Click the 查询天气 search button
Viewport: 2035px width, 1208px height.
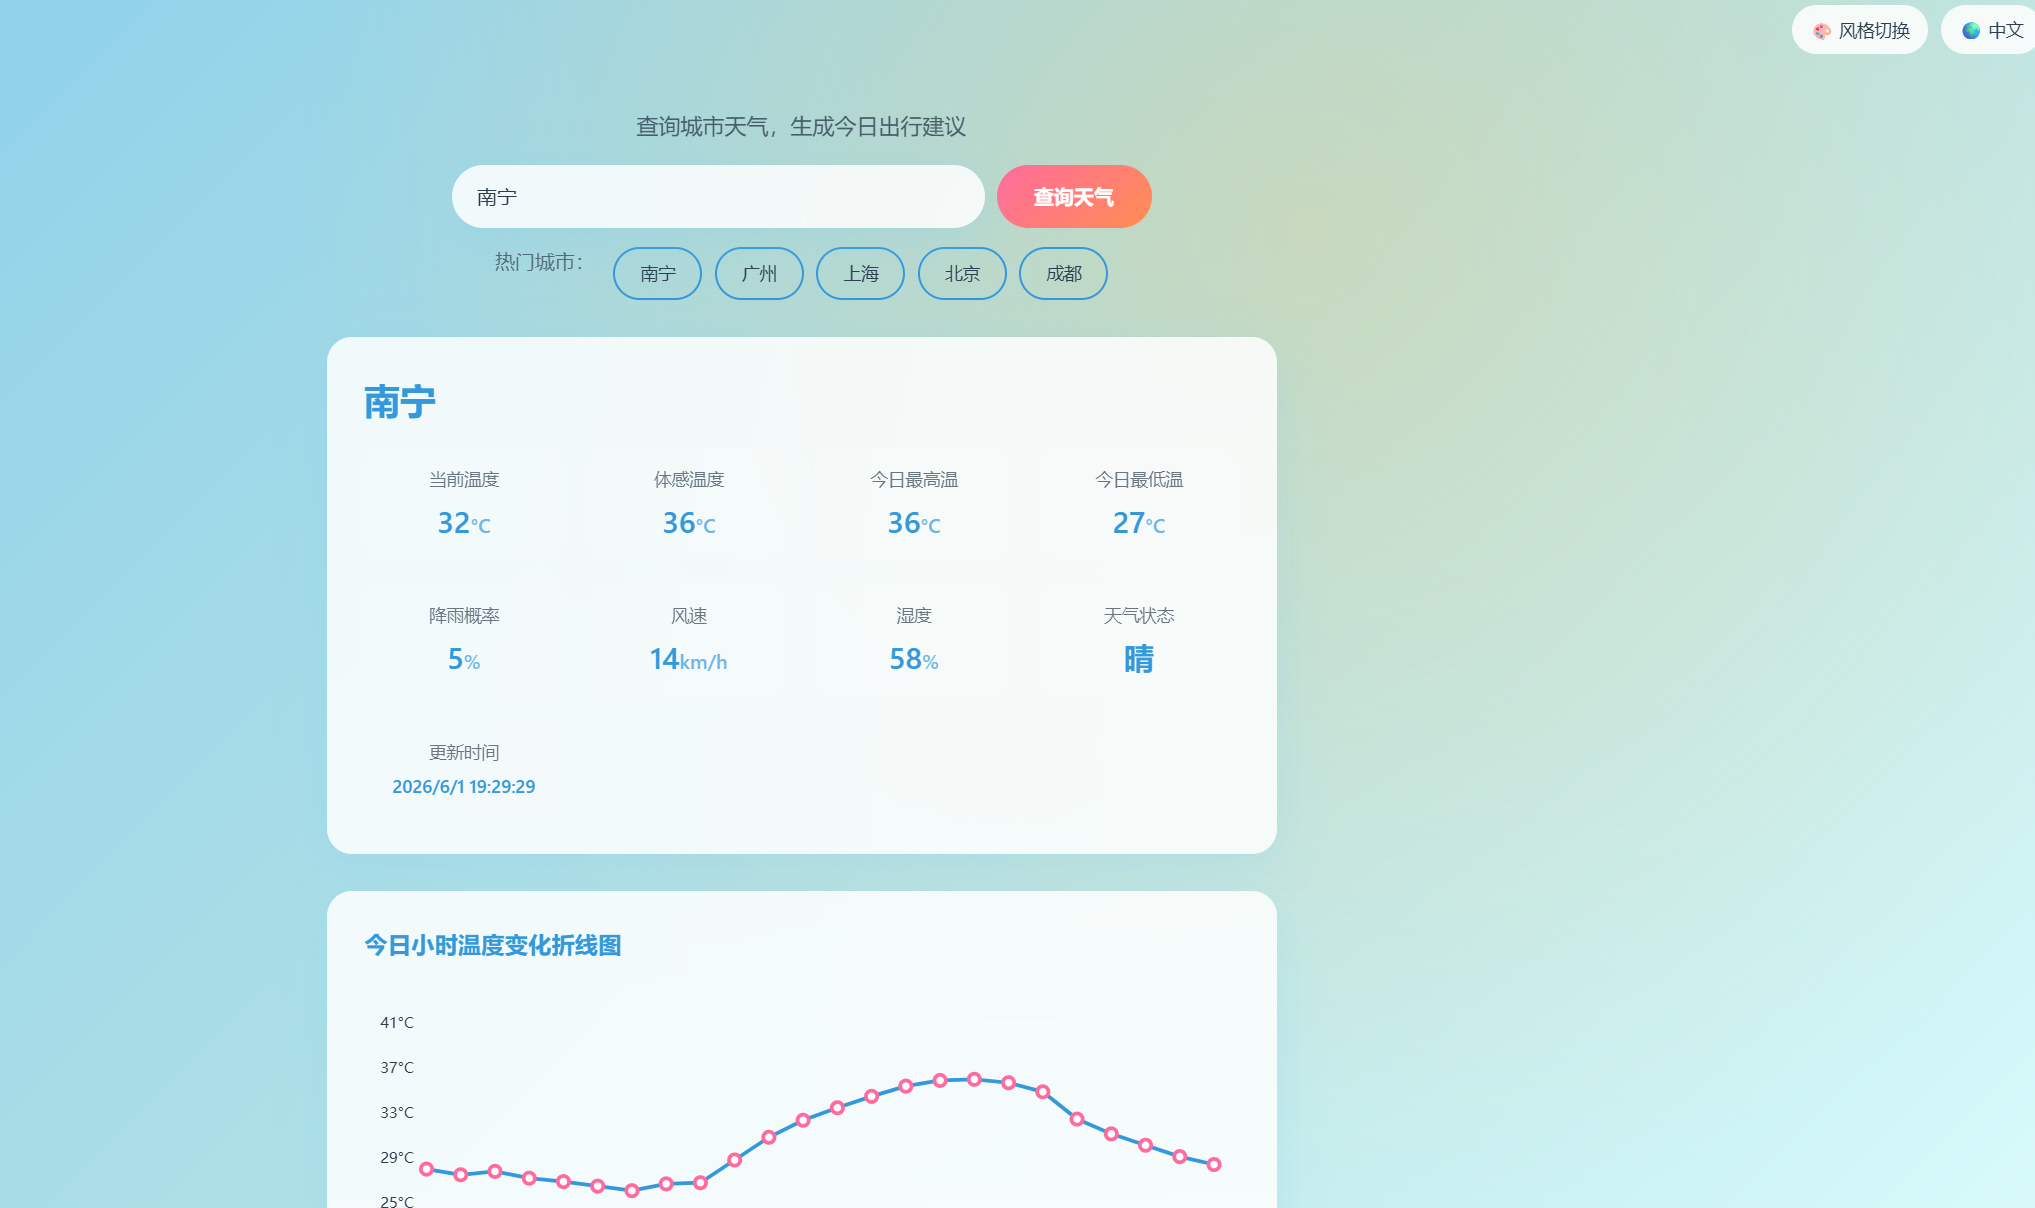[x=1074, y=197]
